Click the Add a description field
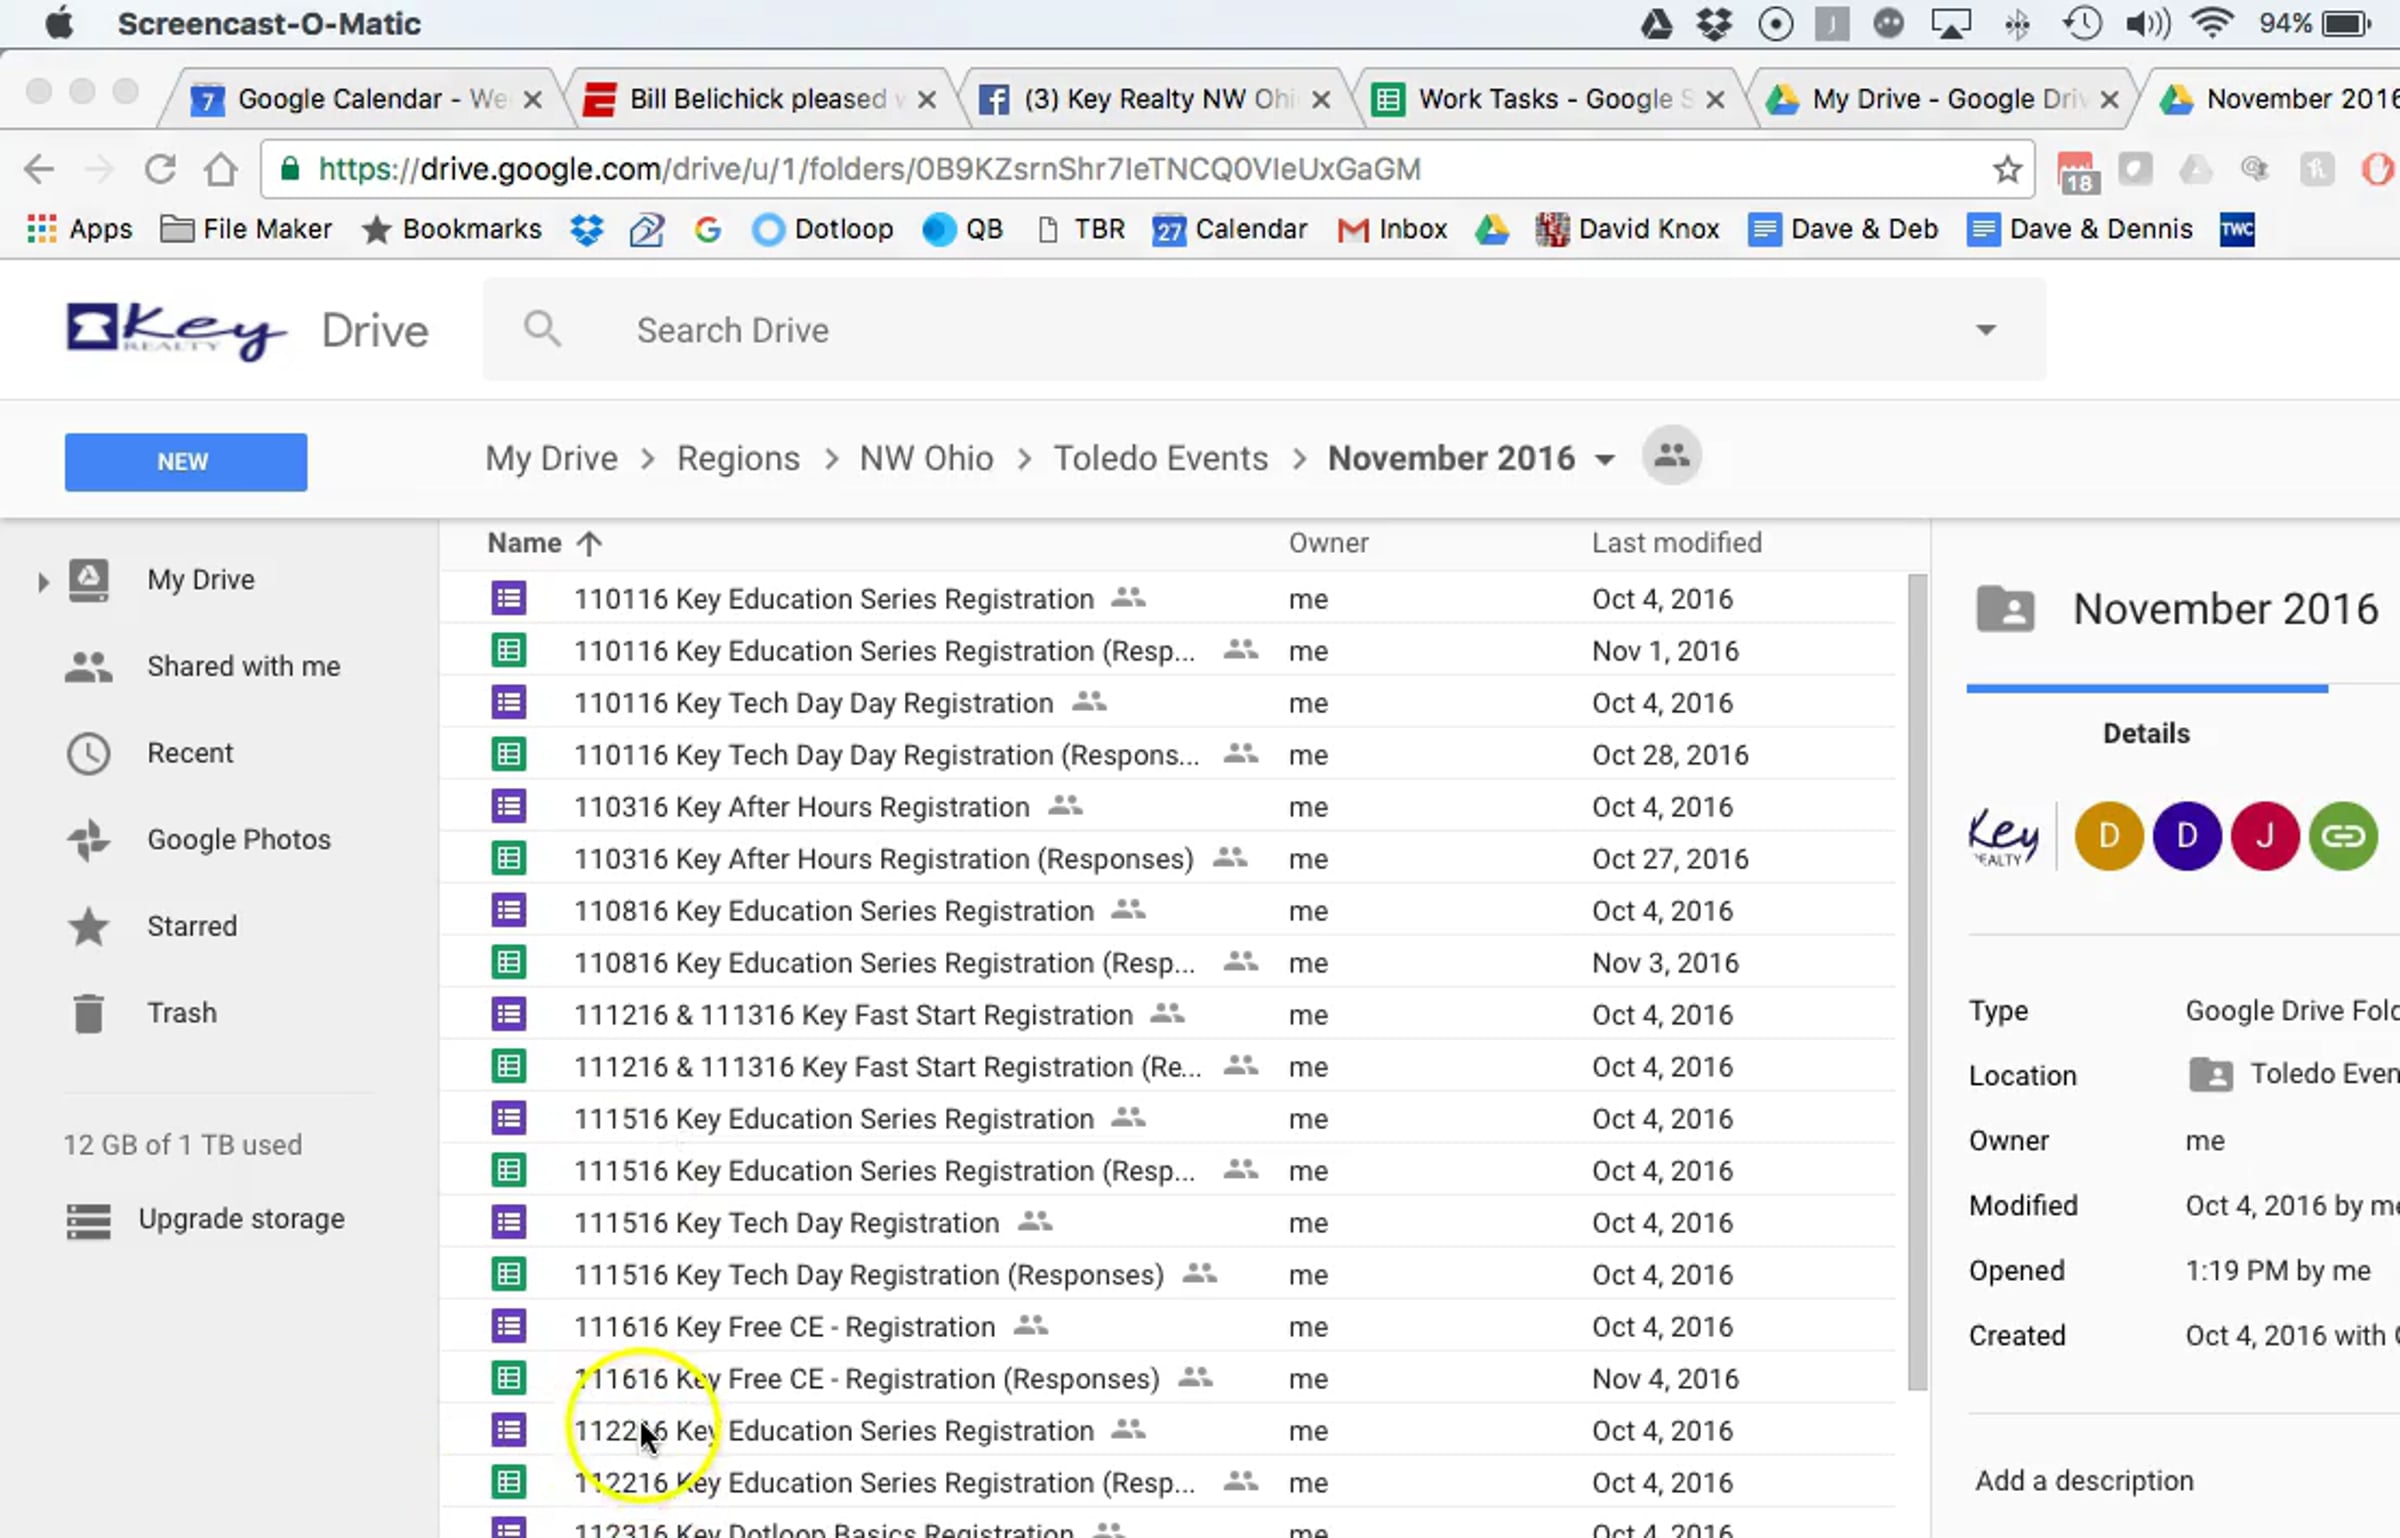The width and height of the screenshot is (2400, 1538). pyautogui.click(x=2084, y=1480)
